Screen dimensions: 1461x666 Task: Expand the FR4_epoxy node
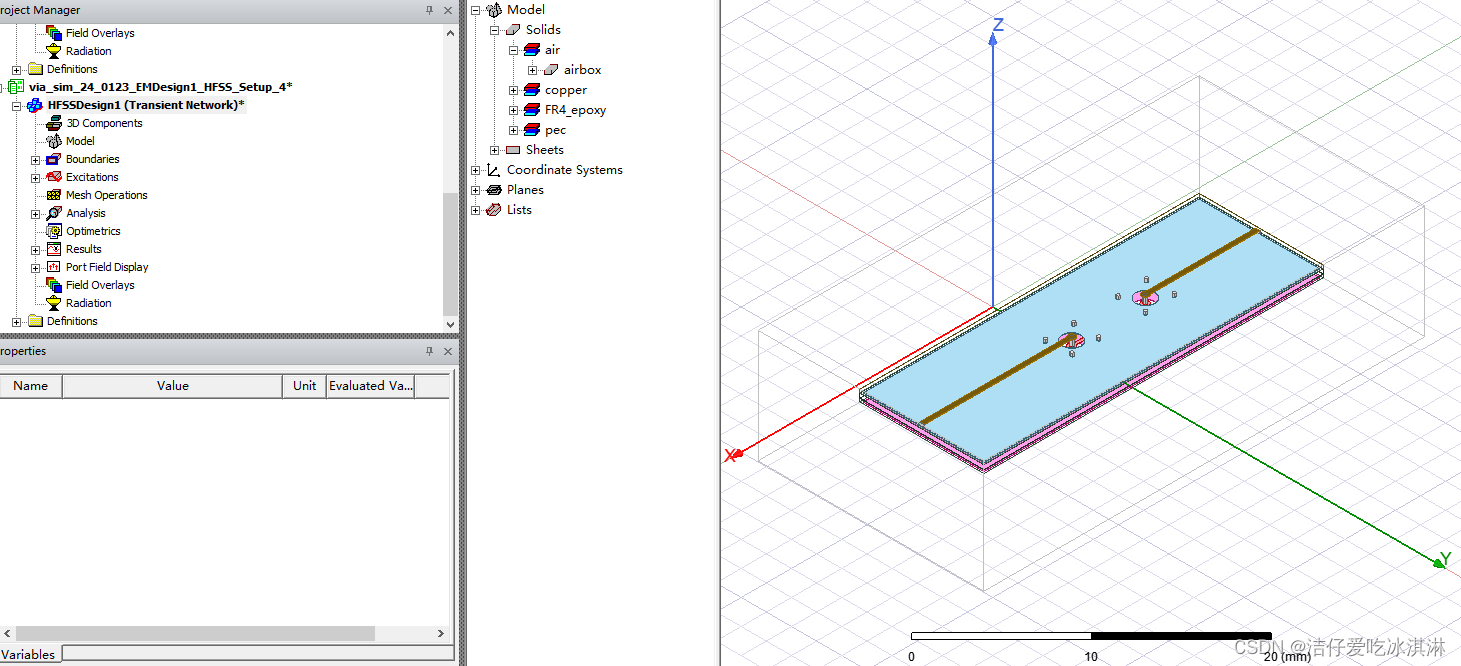click(513, 110)
